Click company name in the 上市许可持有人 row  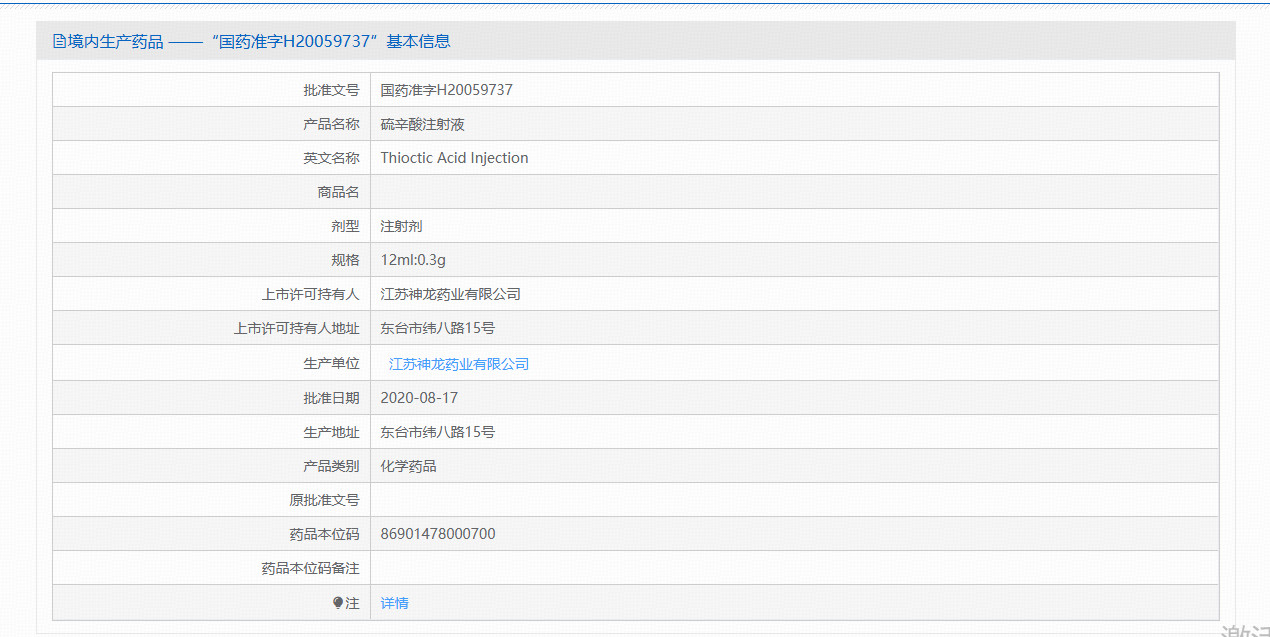(x=450, y=294)
